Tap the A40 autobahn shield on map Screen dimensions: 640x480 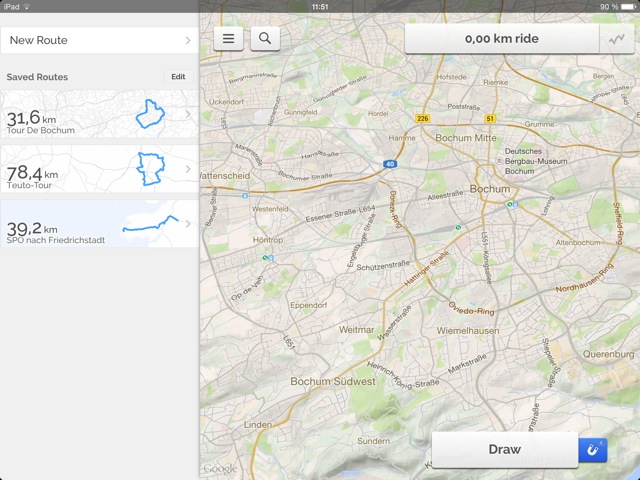coord(389,164)
